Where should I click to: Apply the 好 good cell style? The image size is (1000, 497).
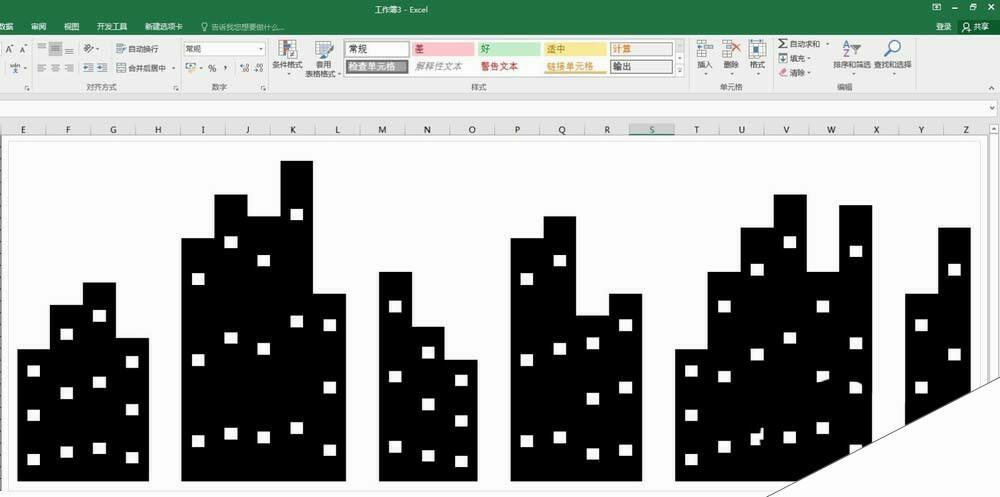click(509, 49)
